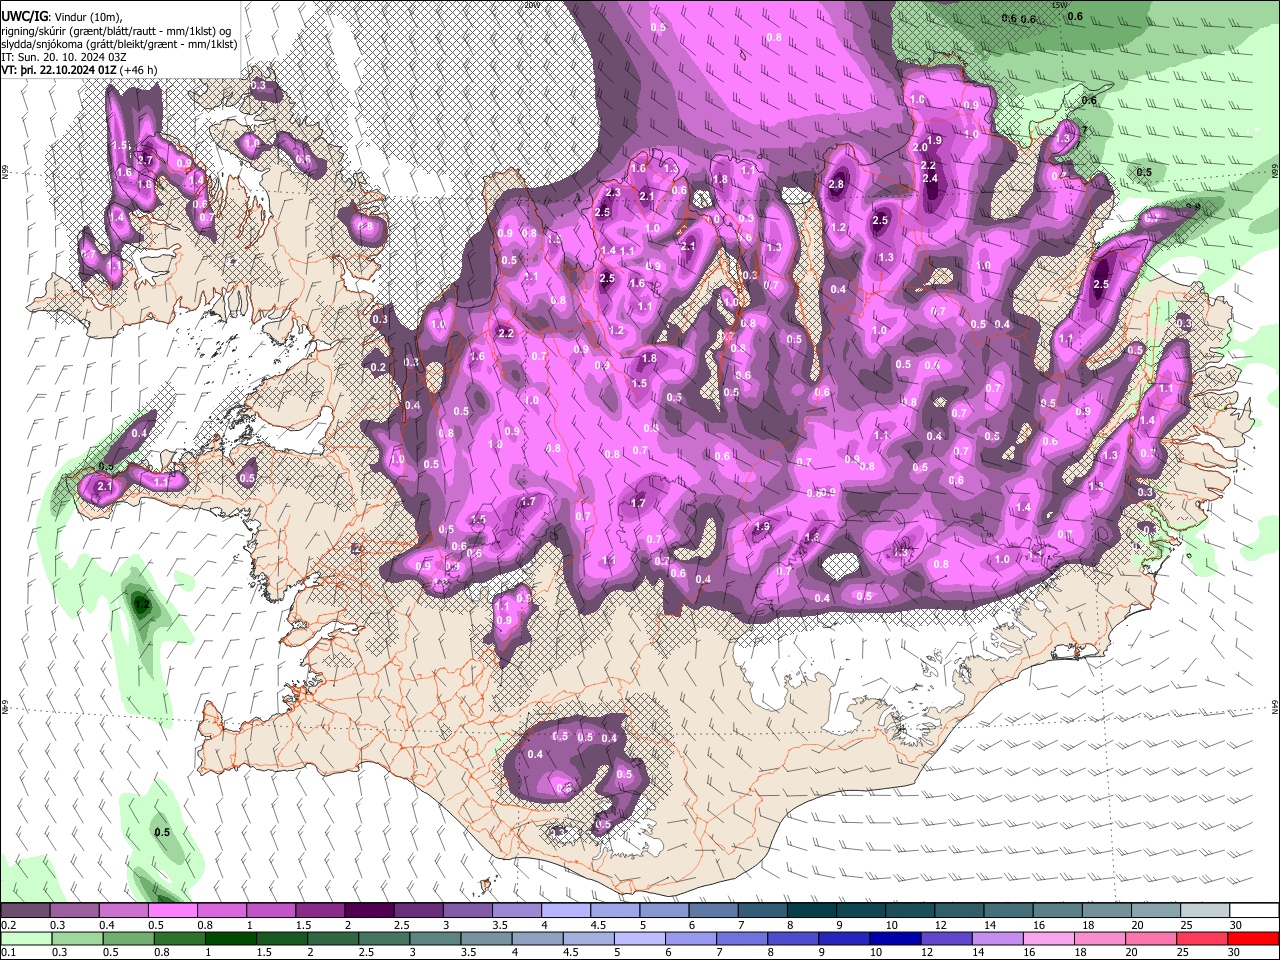The image size is (1280, 960).
Task: Click the legend label 0.1 on rain scale
Action: pos(9,952)
